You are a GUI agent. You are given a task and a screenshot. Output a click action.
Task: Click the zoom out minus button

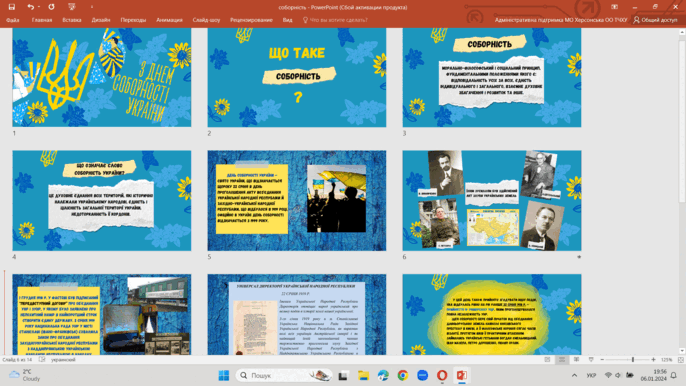click(602, 360)
